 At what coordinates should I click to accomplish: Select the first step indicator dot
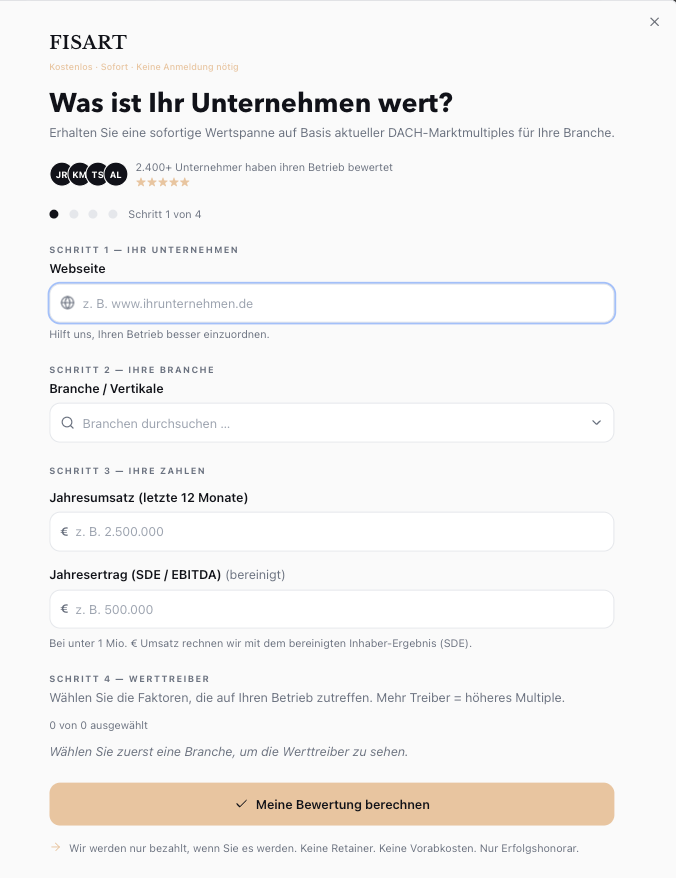(x=54, y=214)
